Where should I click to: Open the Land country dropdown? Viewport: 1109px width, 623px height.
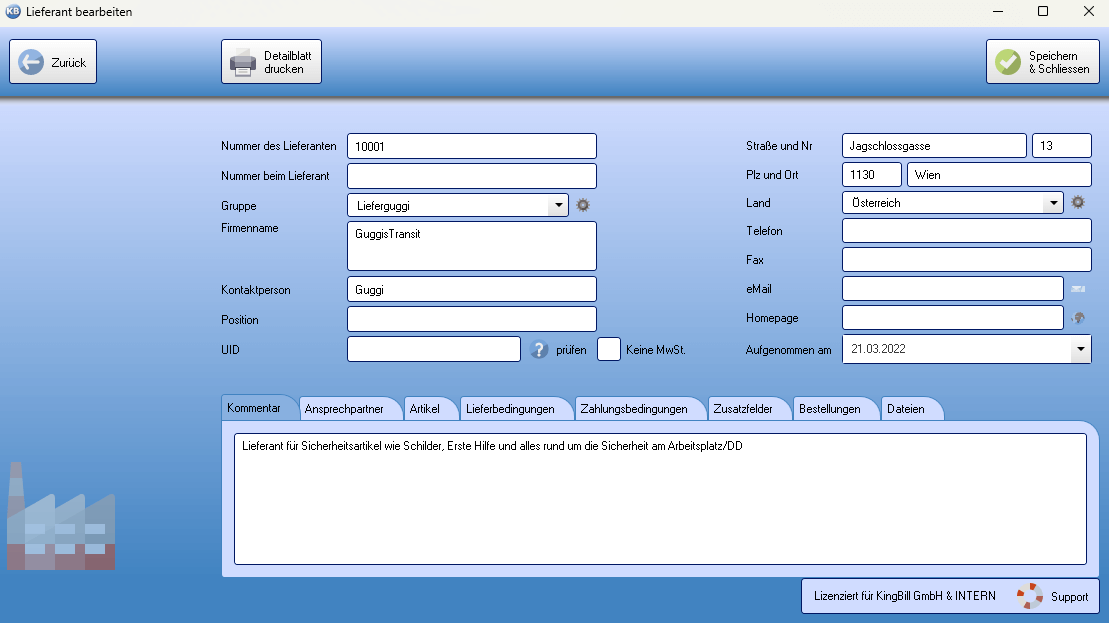(1052, 202)
